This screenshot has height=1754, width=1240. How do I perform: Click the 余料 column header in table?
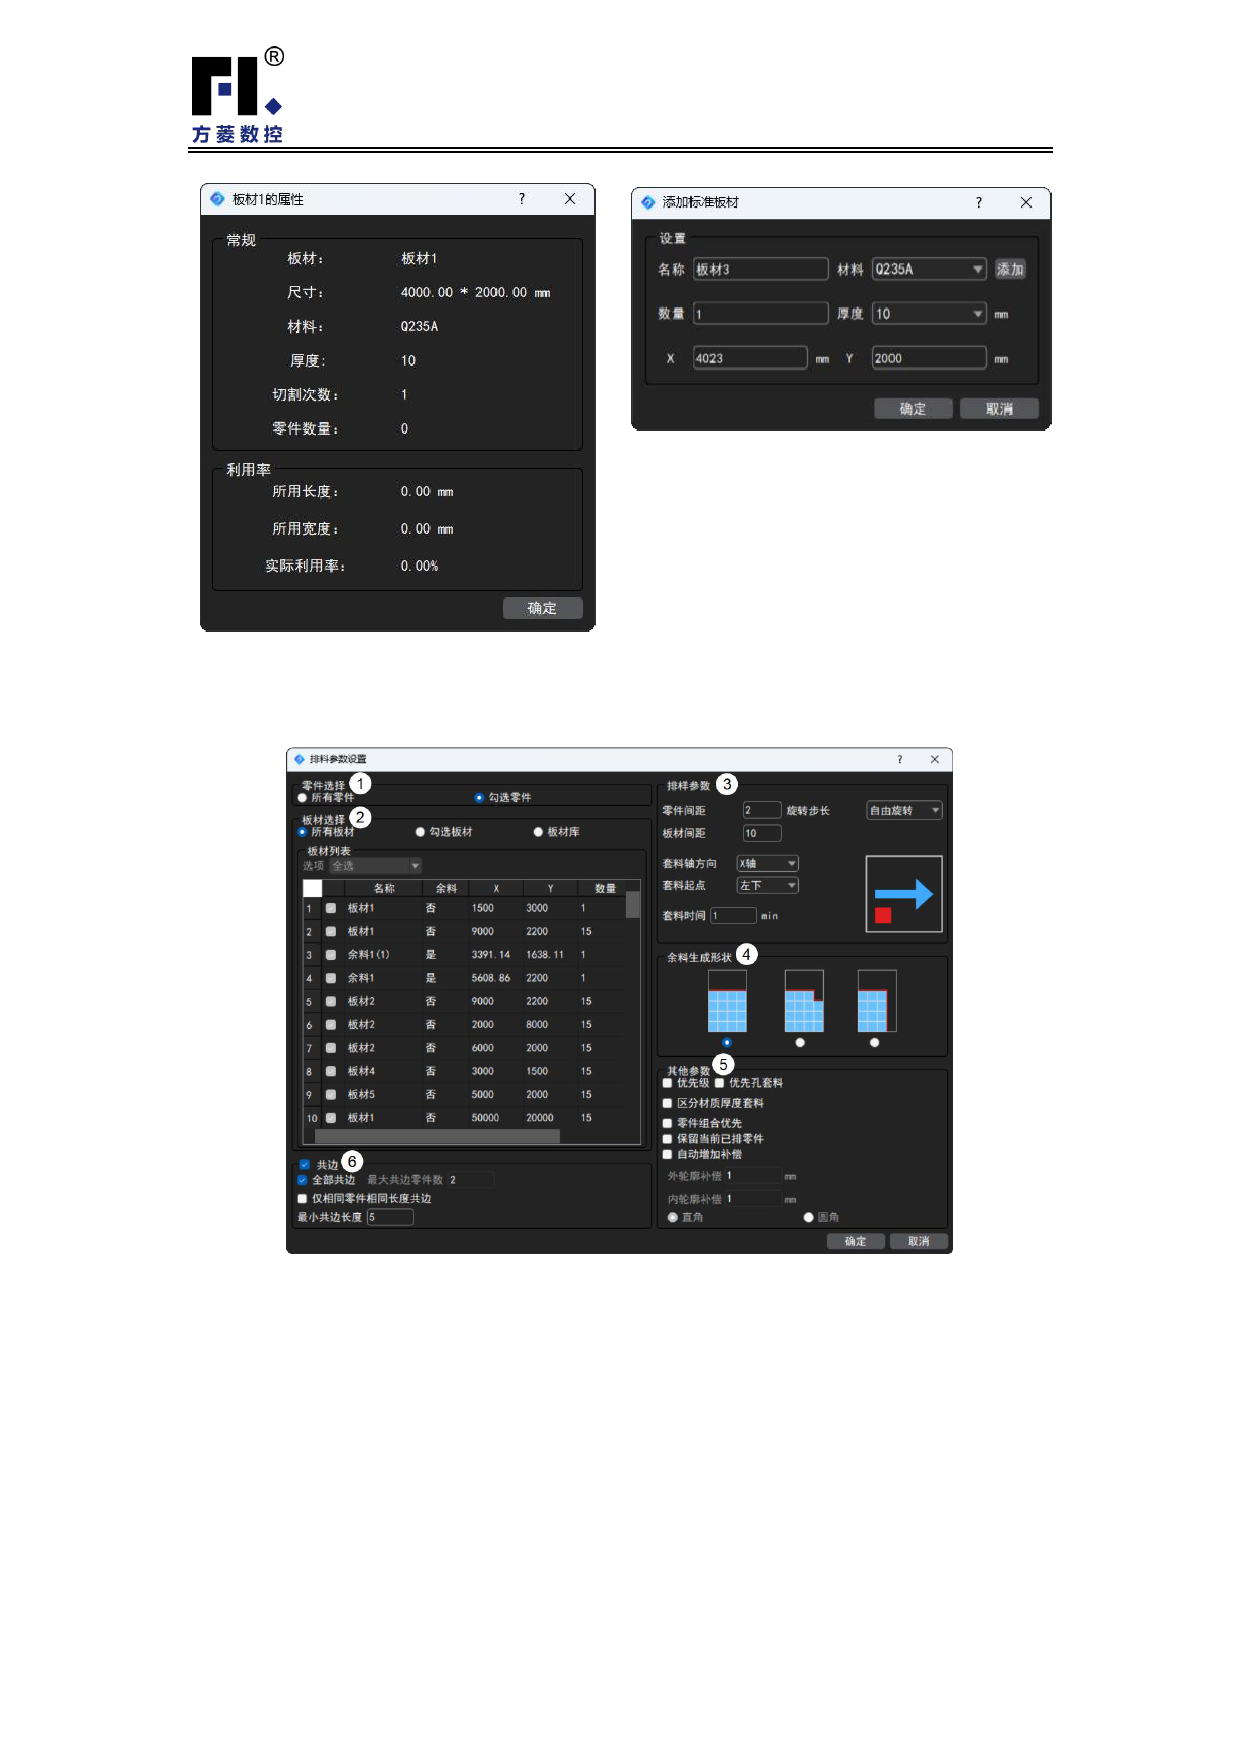point(446,888)
